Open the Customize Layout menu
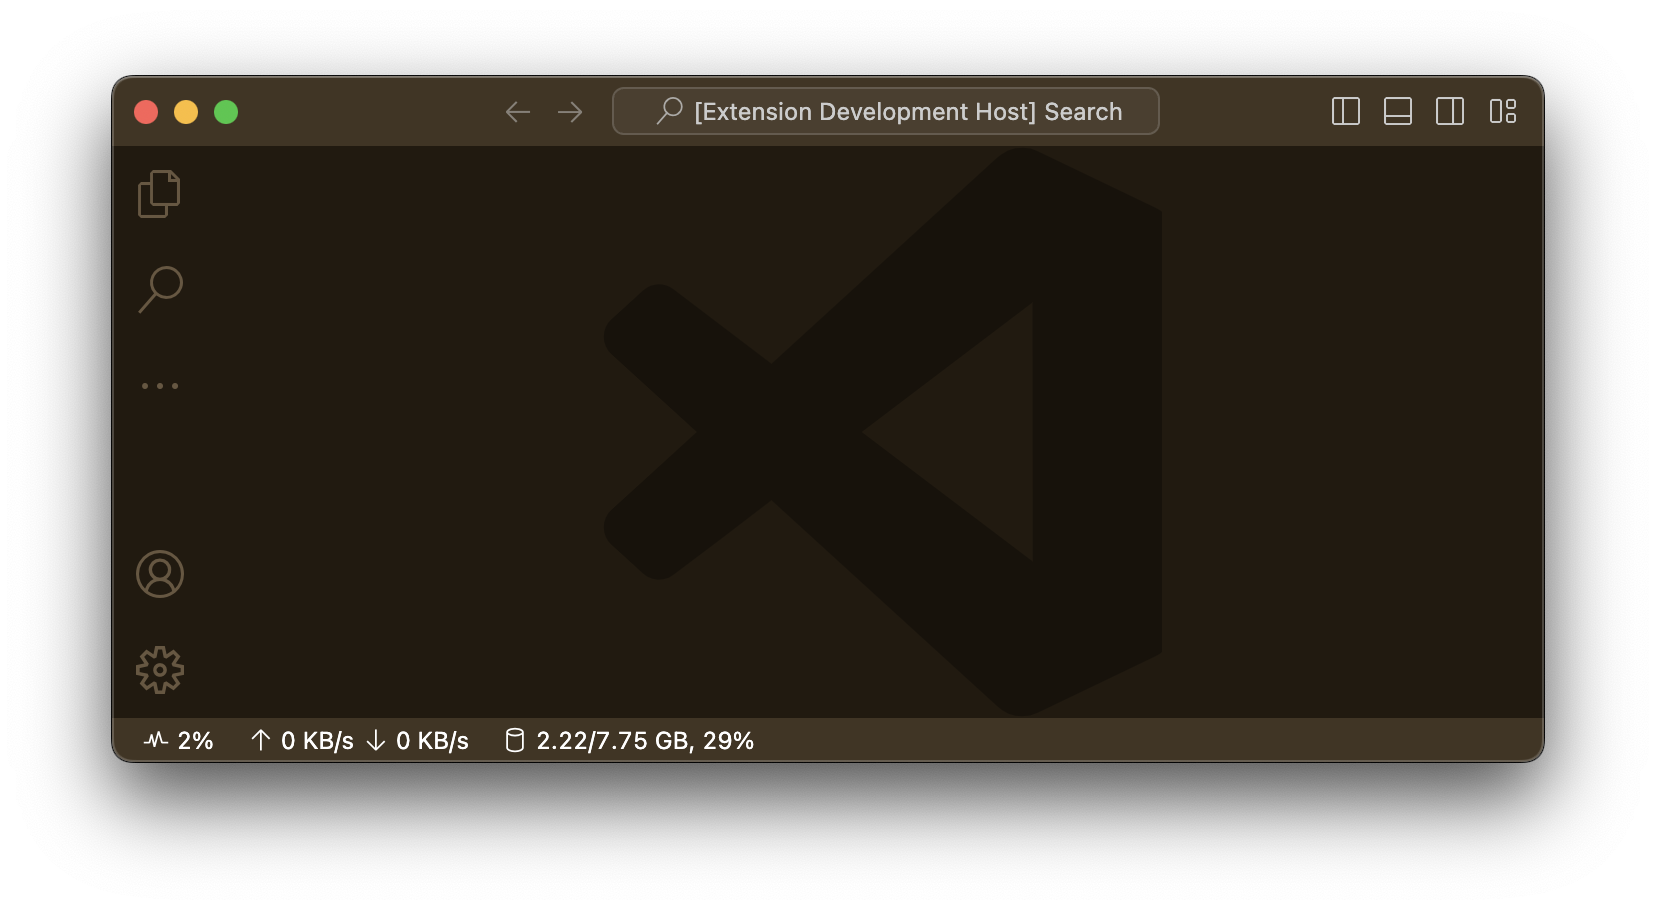 1504,111
